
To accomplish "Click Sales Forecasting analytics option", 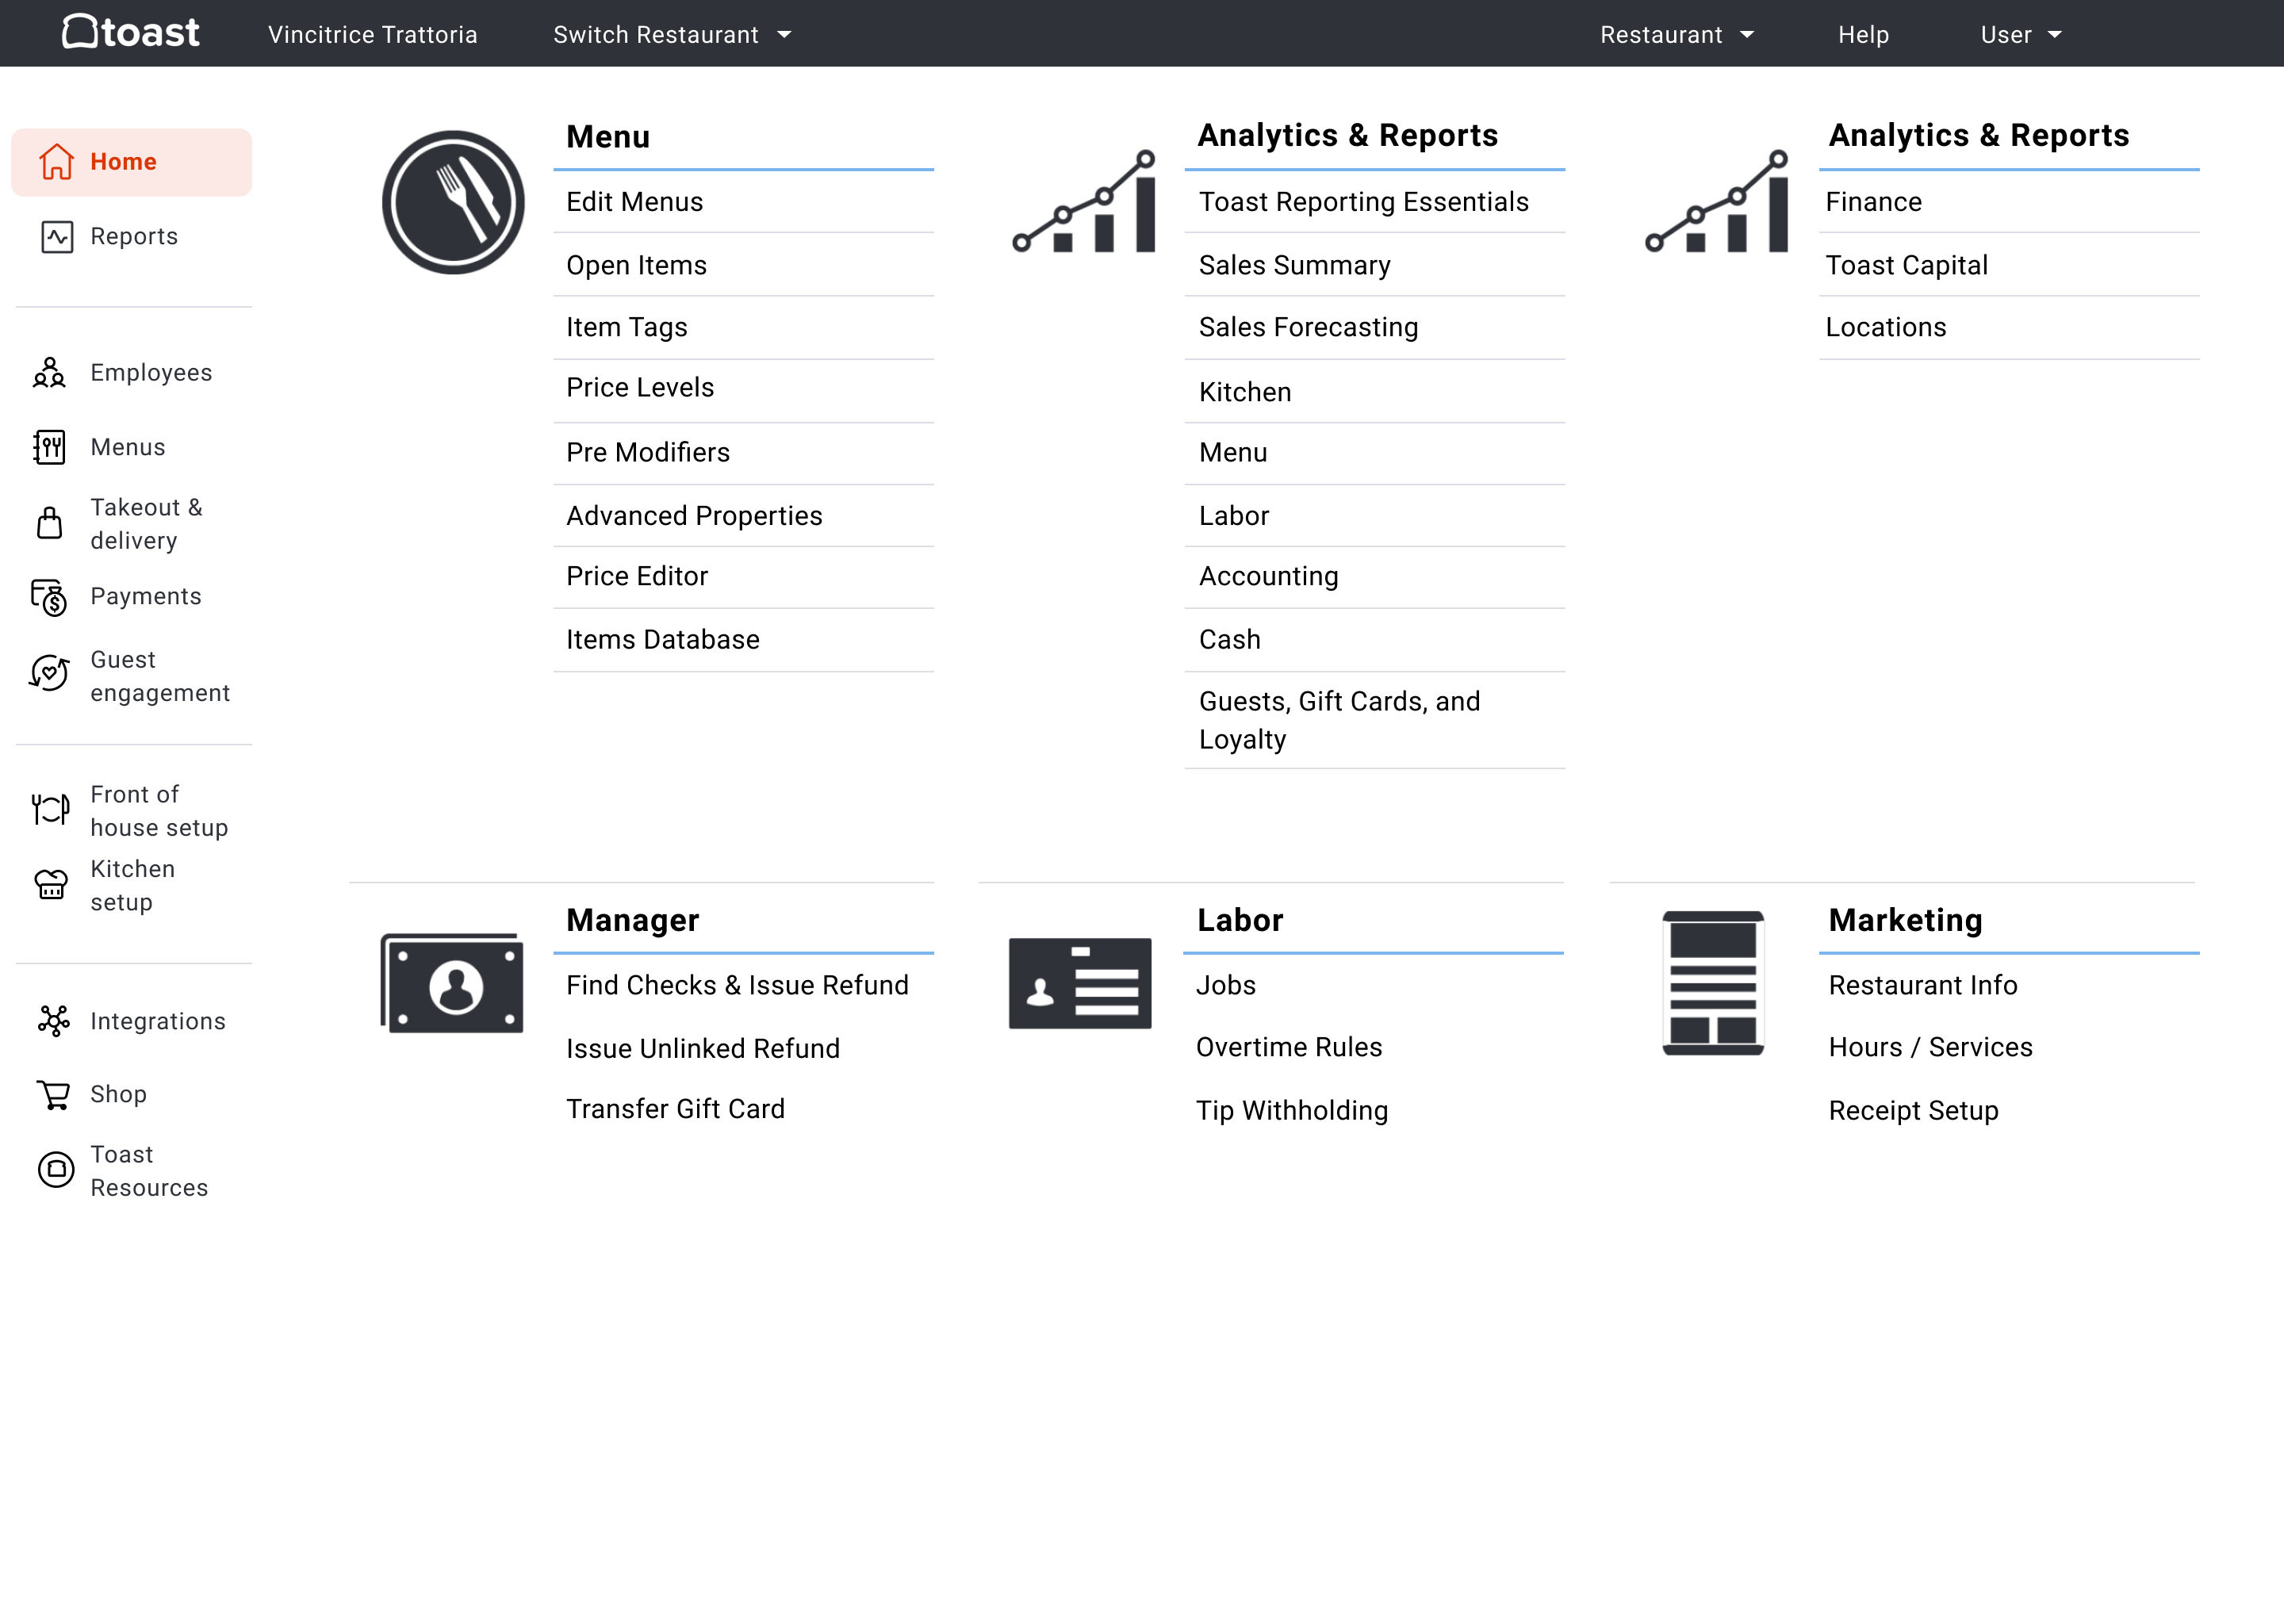I will tap(1307, 325).
